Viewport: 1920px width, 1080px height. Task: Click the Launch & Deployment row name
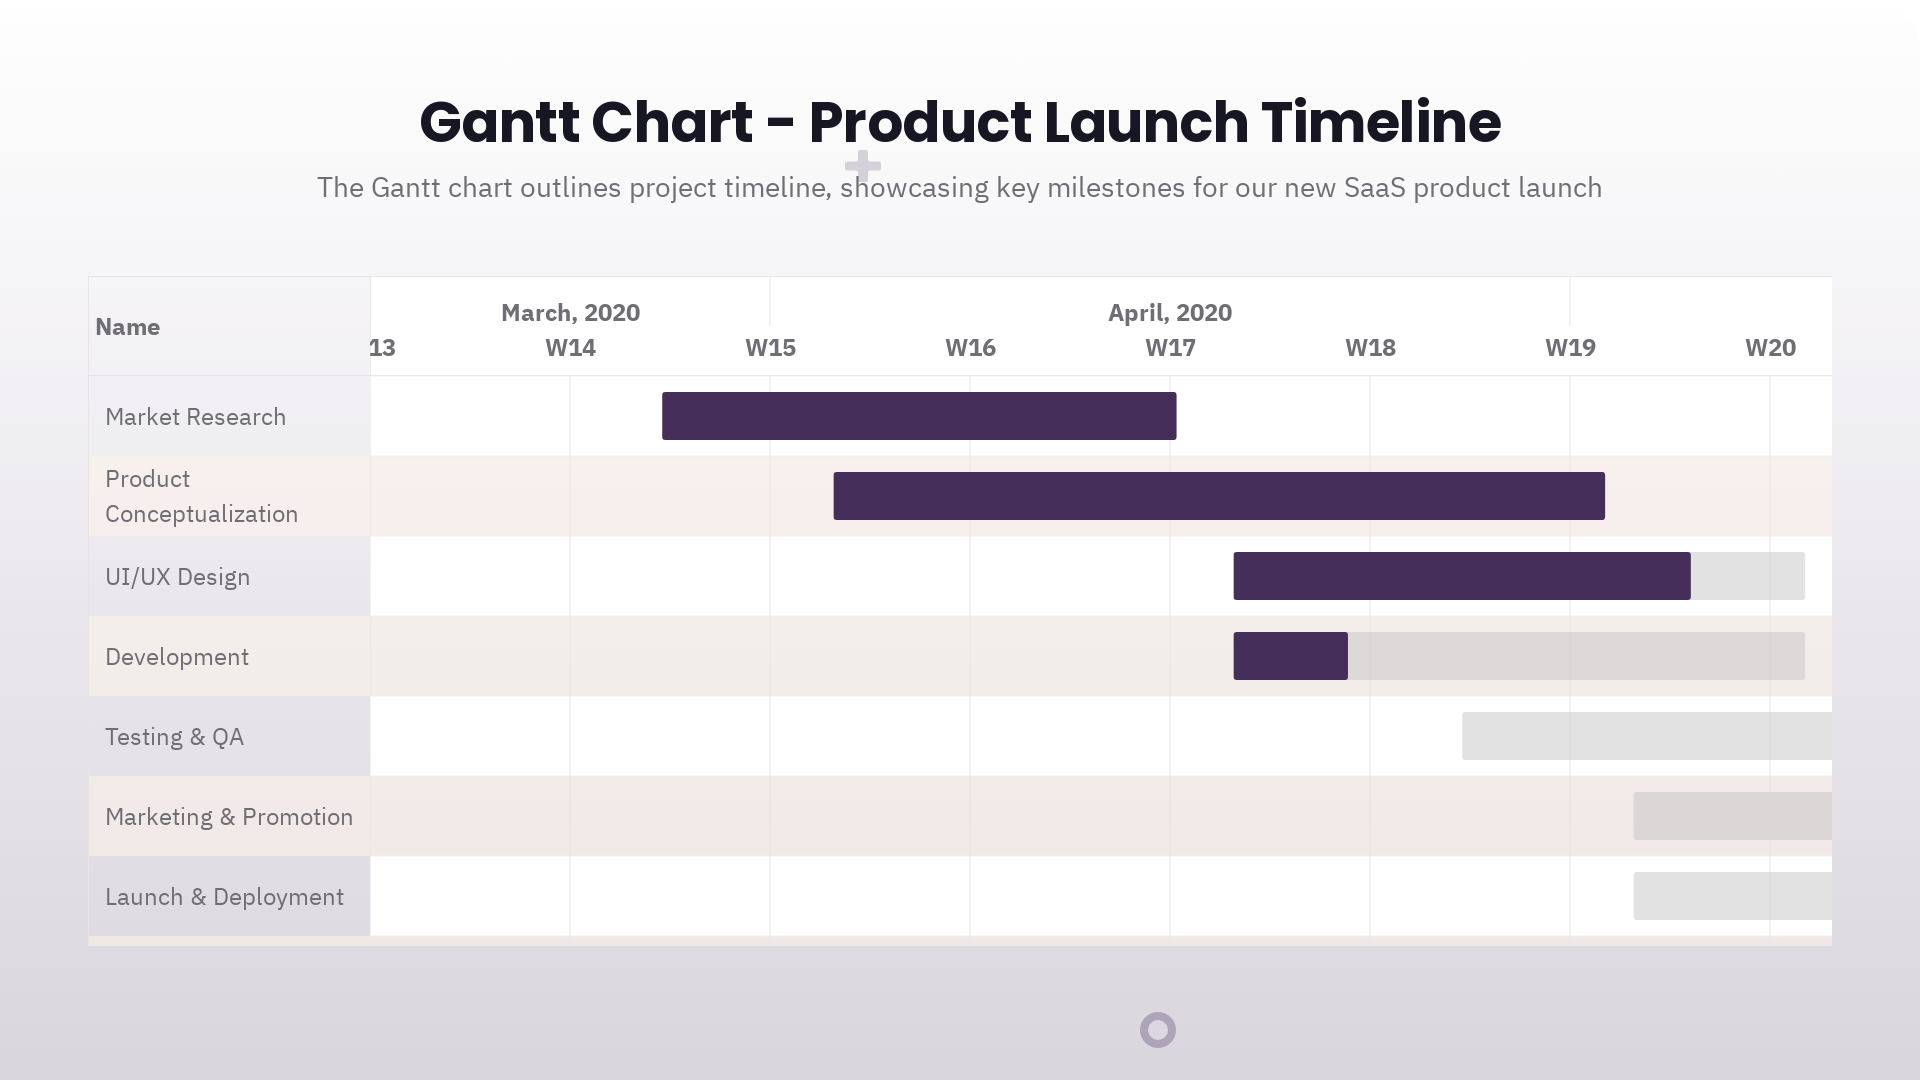tap(224, 897)
